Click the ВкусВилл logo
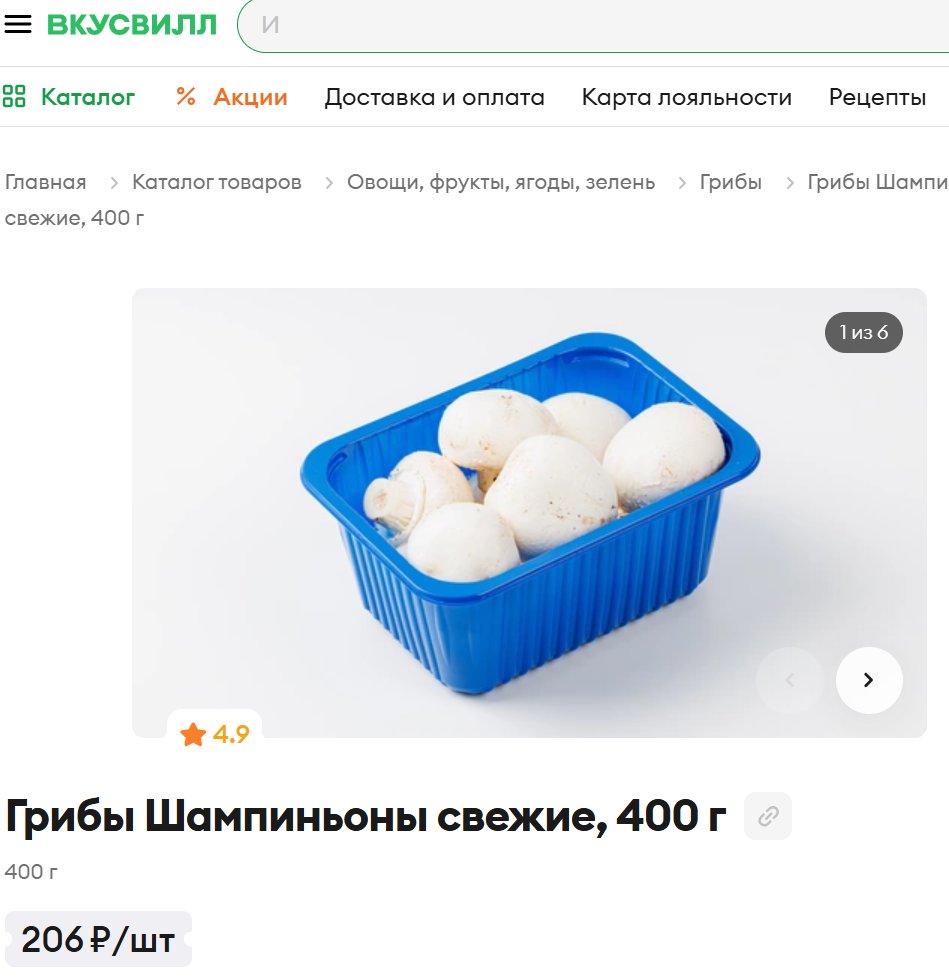The width and height of the screenshot is (949, 978). [x=132, y=24]
